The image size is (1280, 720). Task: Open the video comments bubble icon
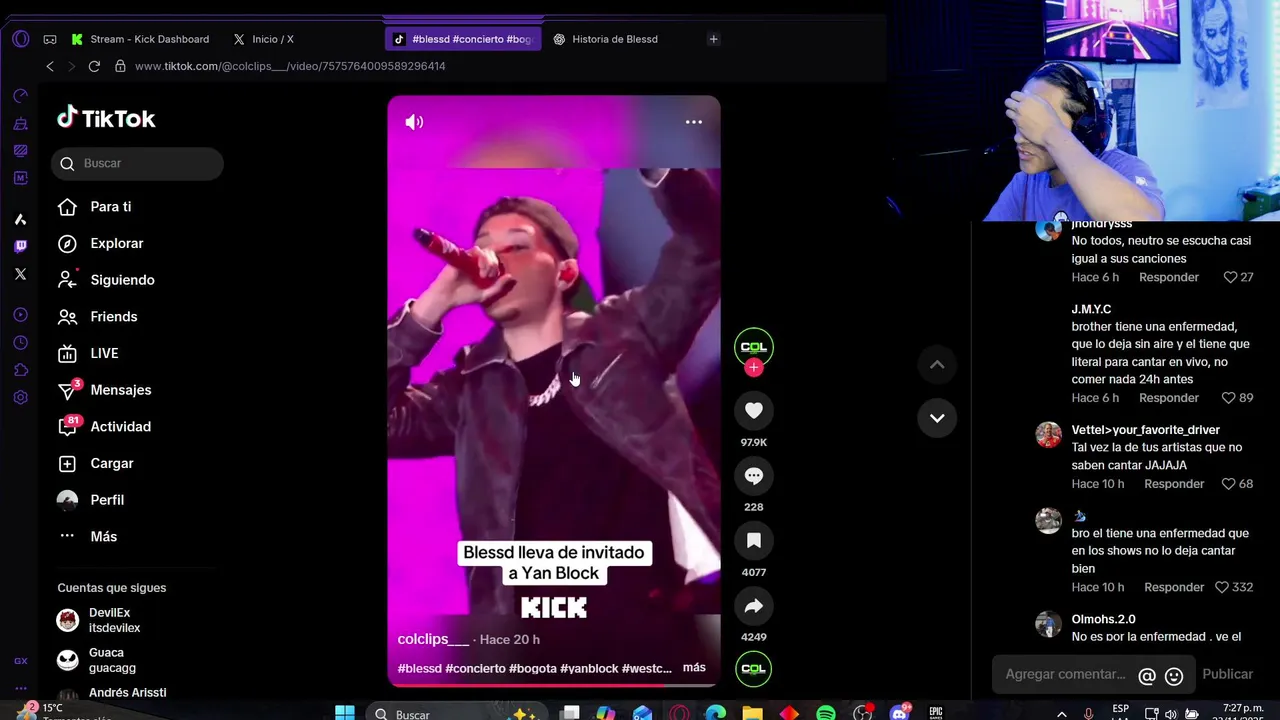coord(754,476)
